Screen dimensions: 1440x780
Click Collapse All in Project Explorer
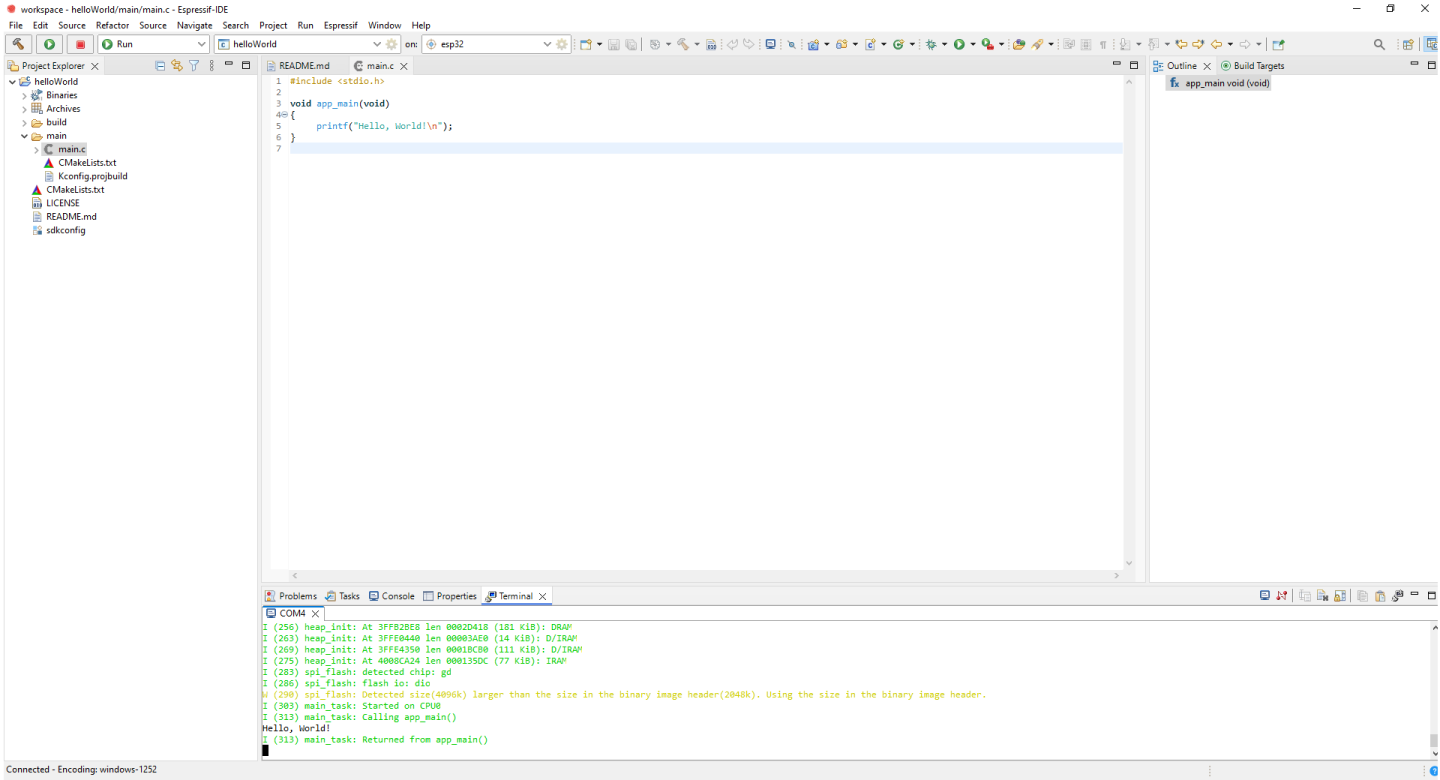tap(160, 66)
